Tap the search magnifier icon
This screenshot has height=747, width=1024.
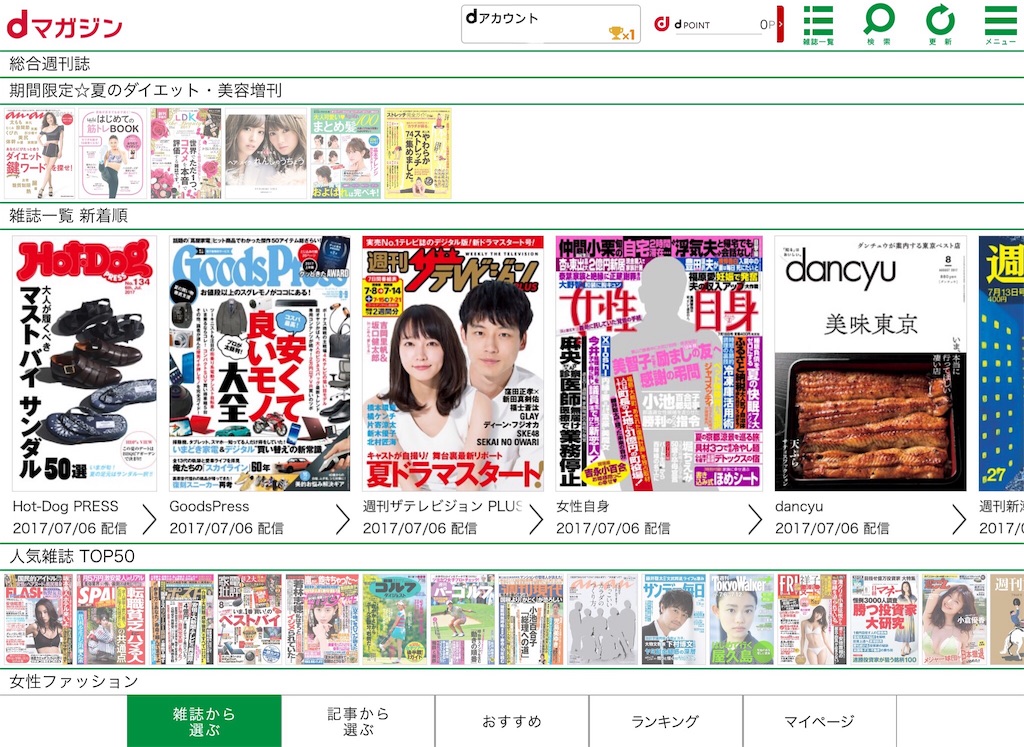pyautogui.click(x=878, y=24)
